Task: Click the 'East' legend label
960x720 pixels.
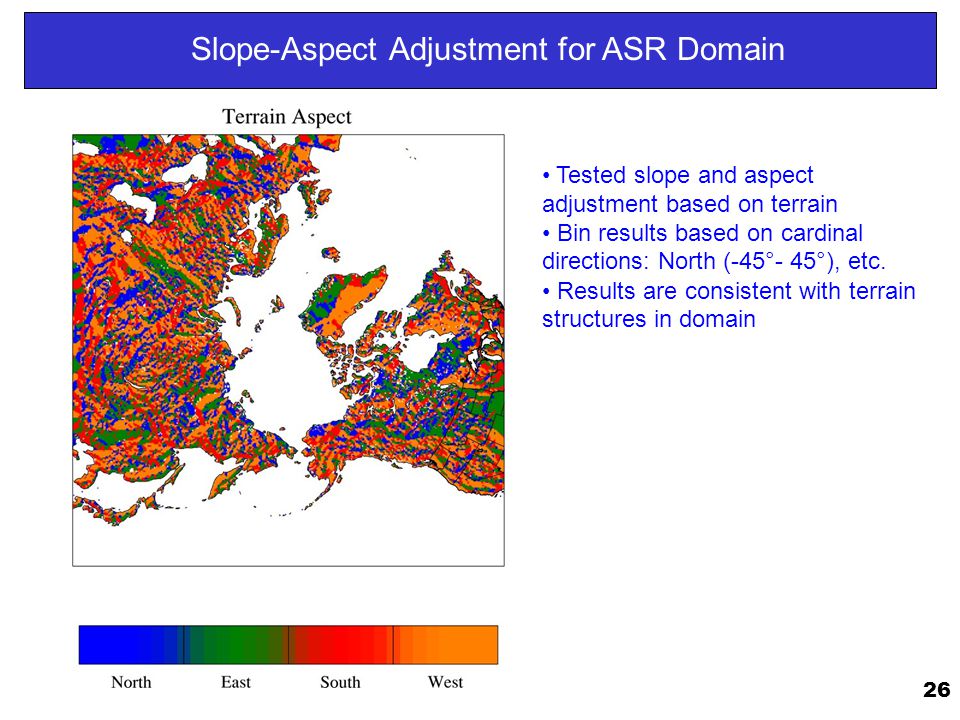Action: pyautogui.click(x=236, y=682)
